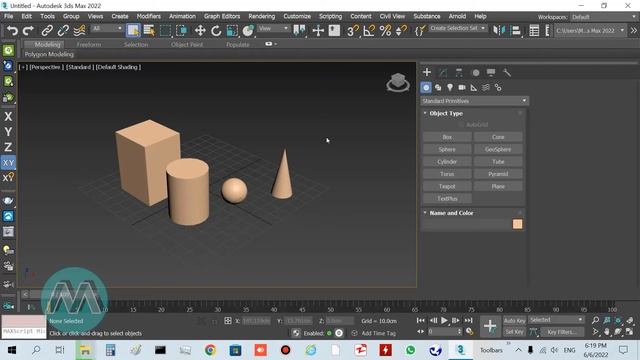
Task: Open the Motion command panel tab
Action: 475,73
